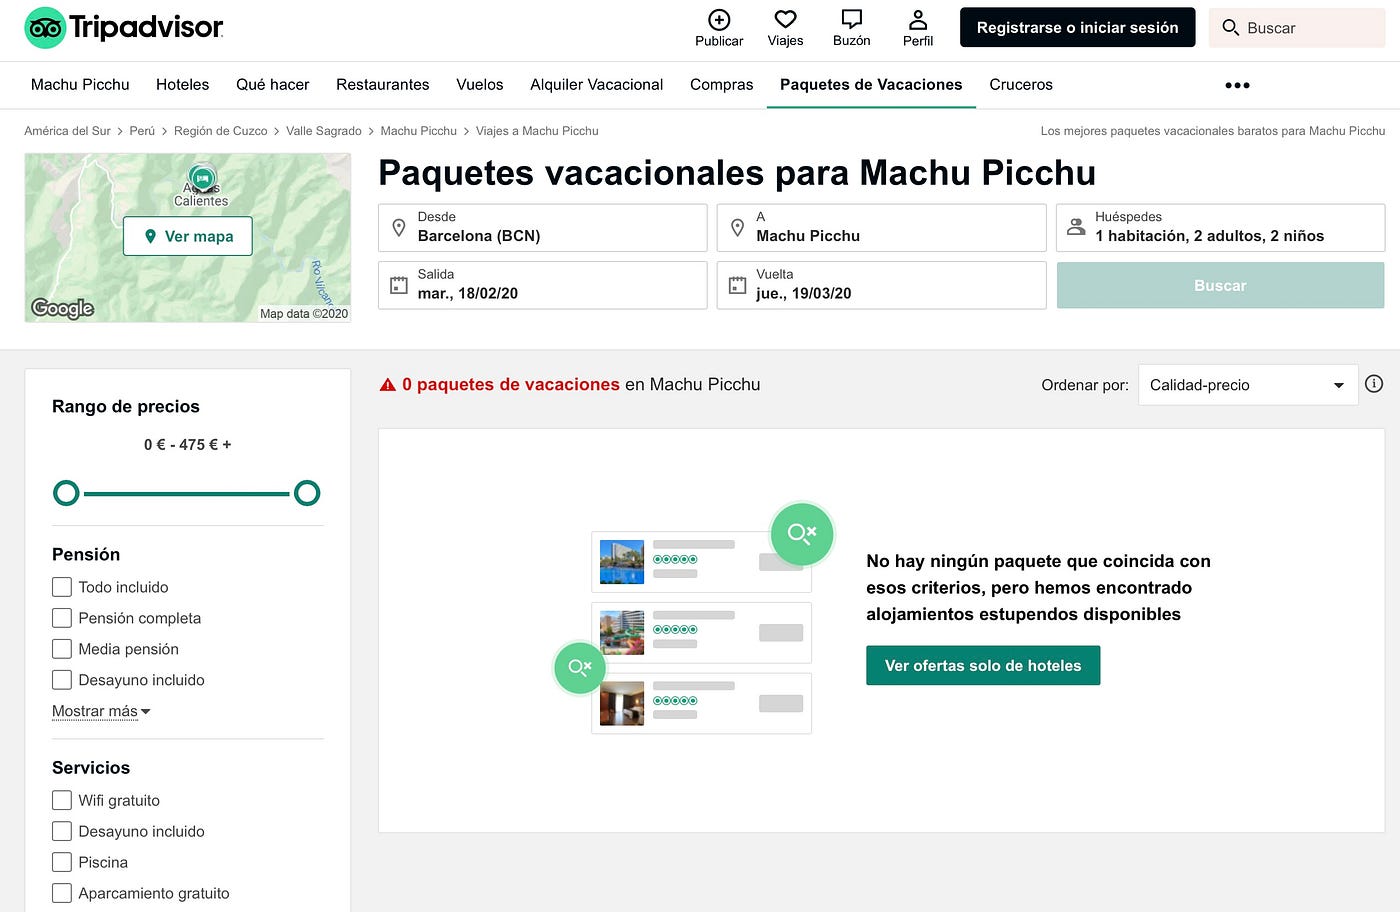
Task: Open the Hoteles tab
Action: click(183, 85)
